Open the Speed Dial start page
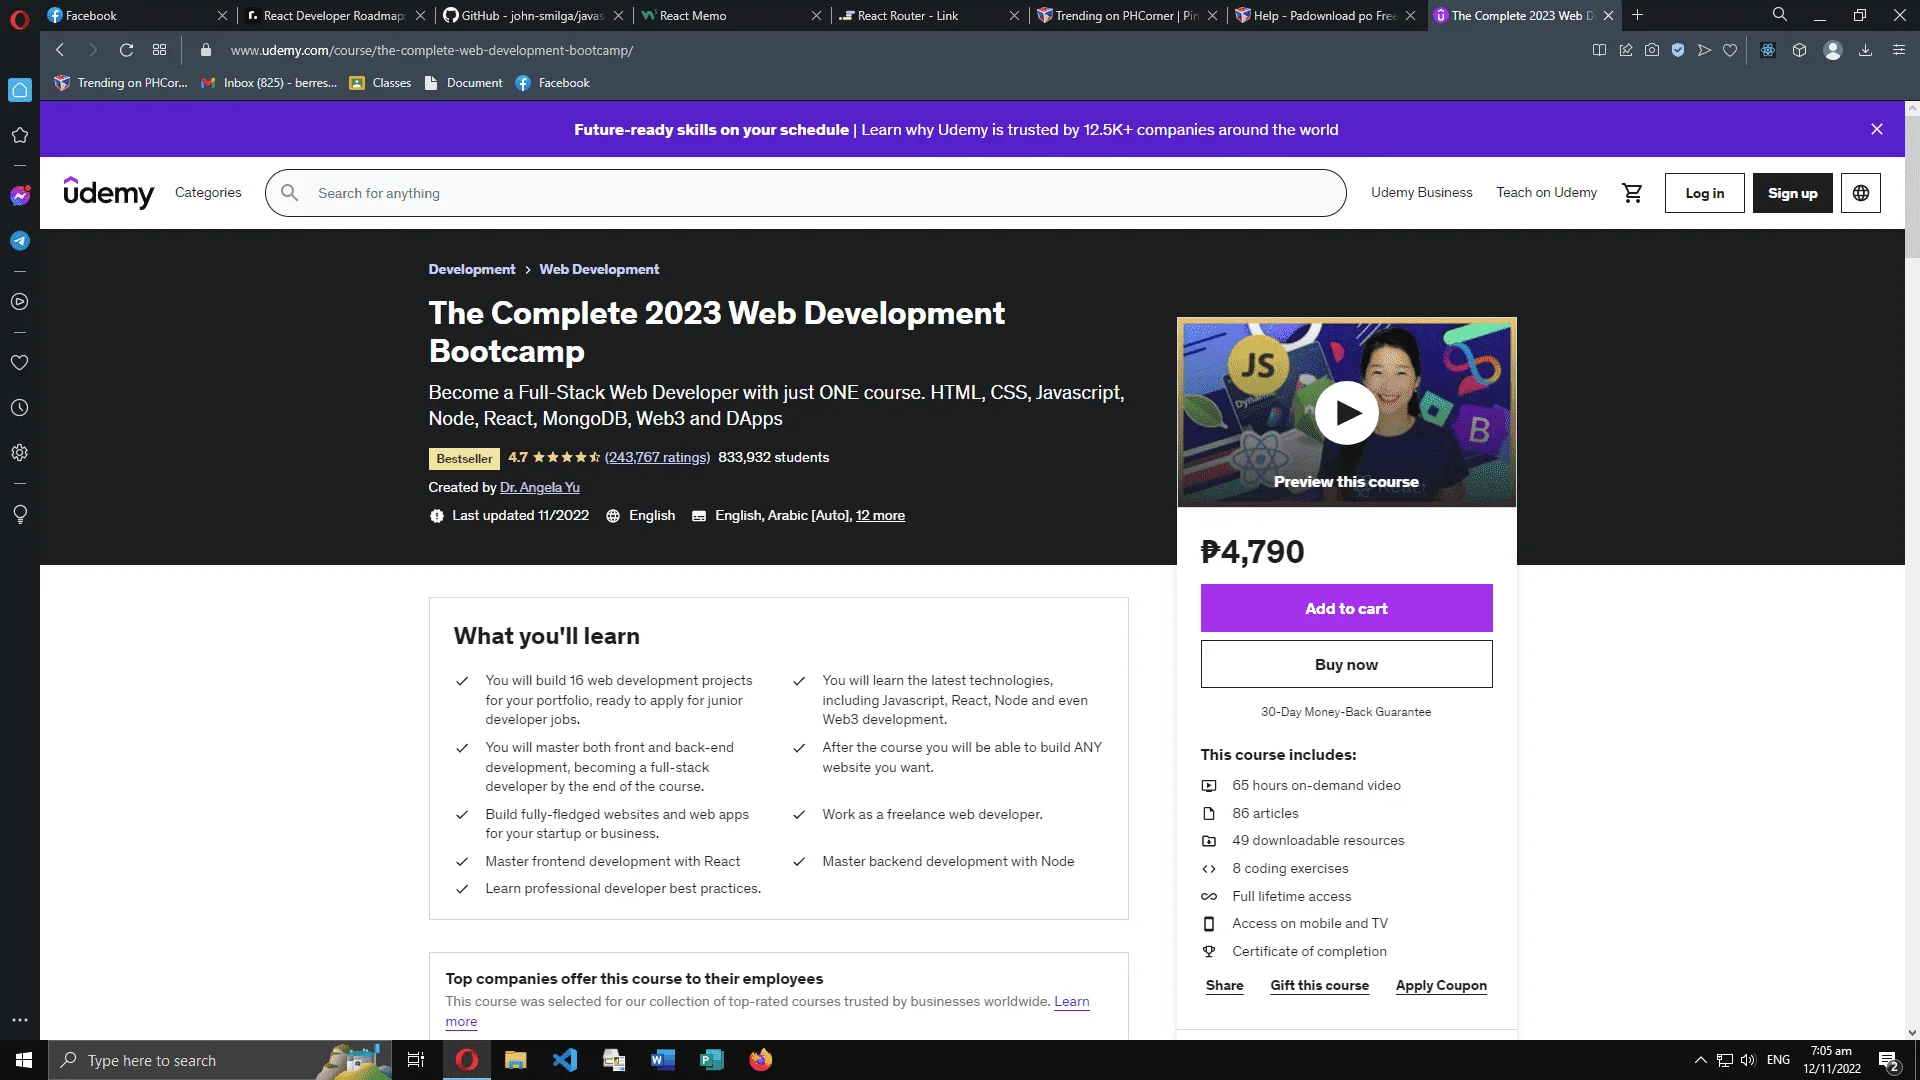 (x=159, y=50)
